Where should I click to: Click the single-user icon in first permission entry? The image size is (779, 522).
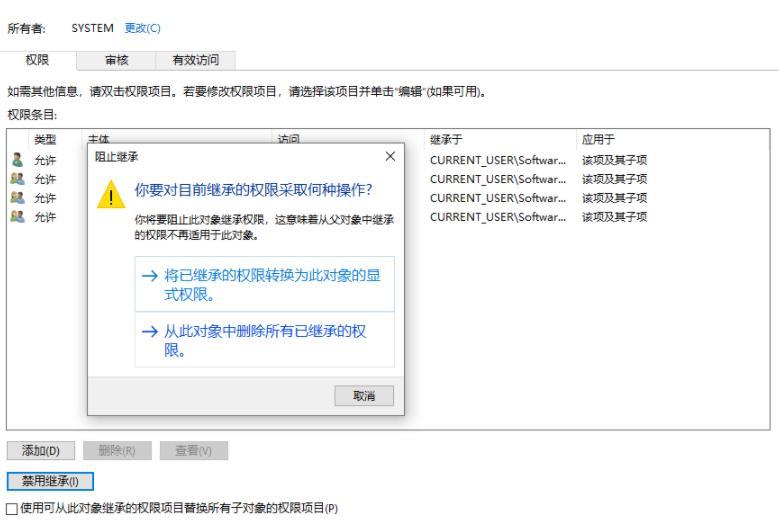(14, 157)
